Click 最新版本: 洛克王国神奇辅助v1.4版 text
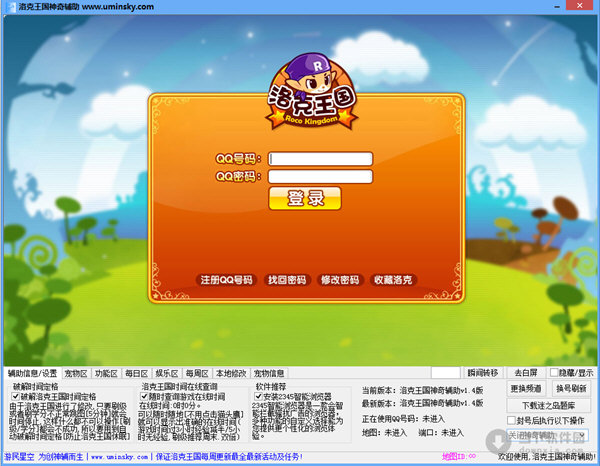This screenshot has width=600, height=466. click(422, 403)
